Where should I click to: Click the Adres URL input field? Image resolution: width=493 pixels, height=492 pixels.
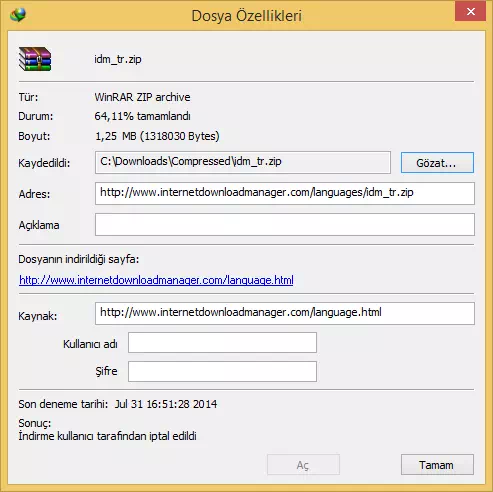point(285,193)
